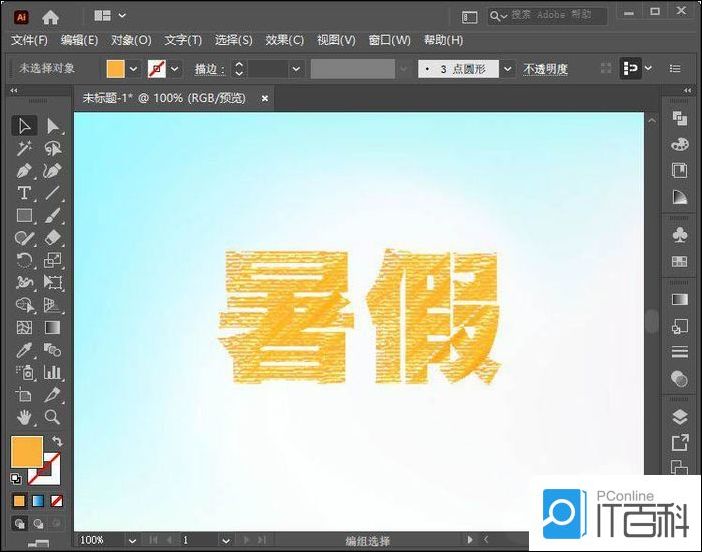
Task: Expand the align options dropdown arrow
Action: tap(648, 68)
